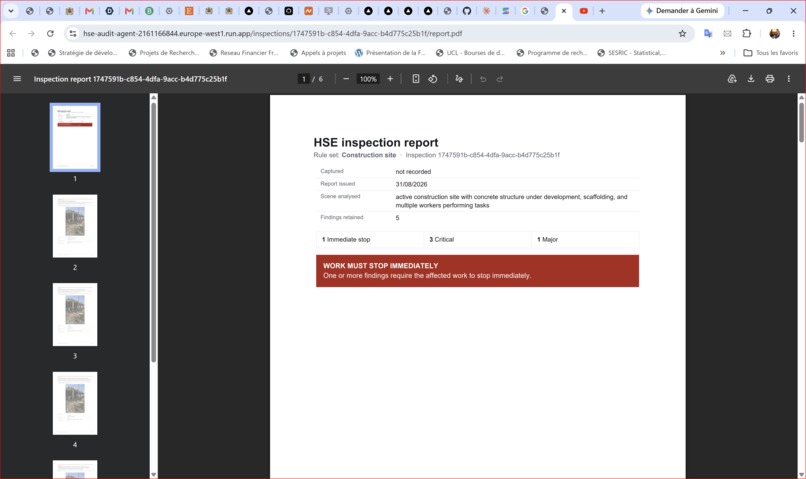Click the PDF page number field

(304, 79)
